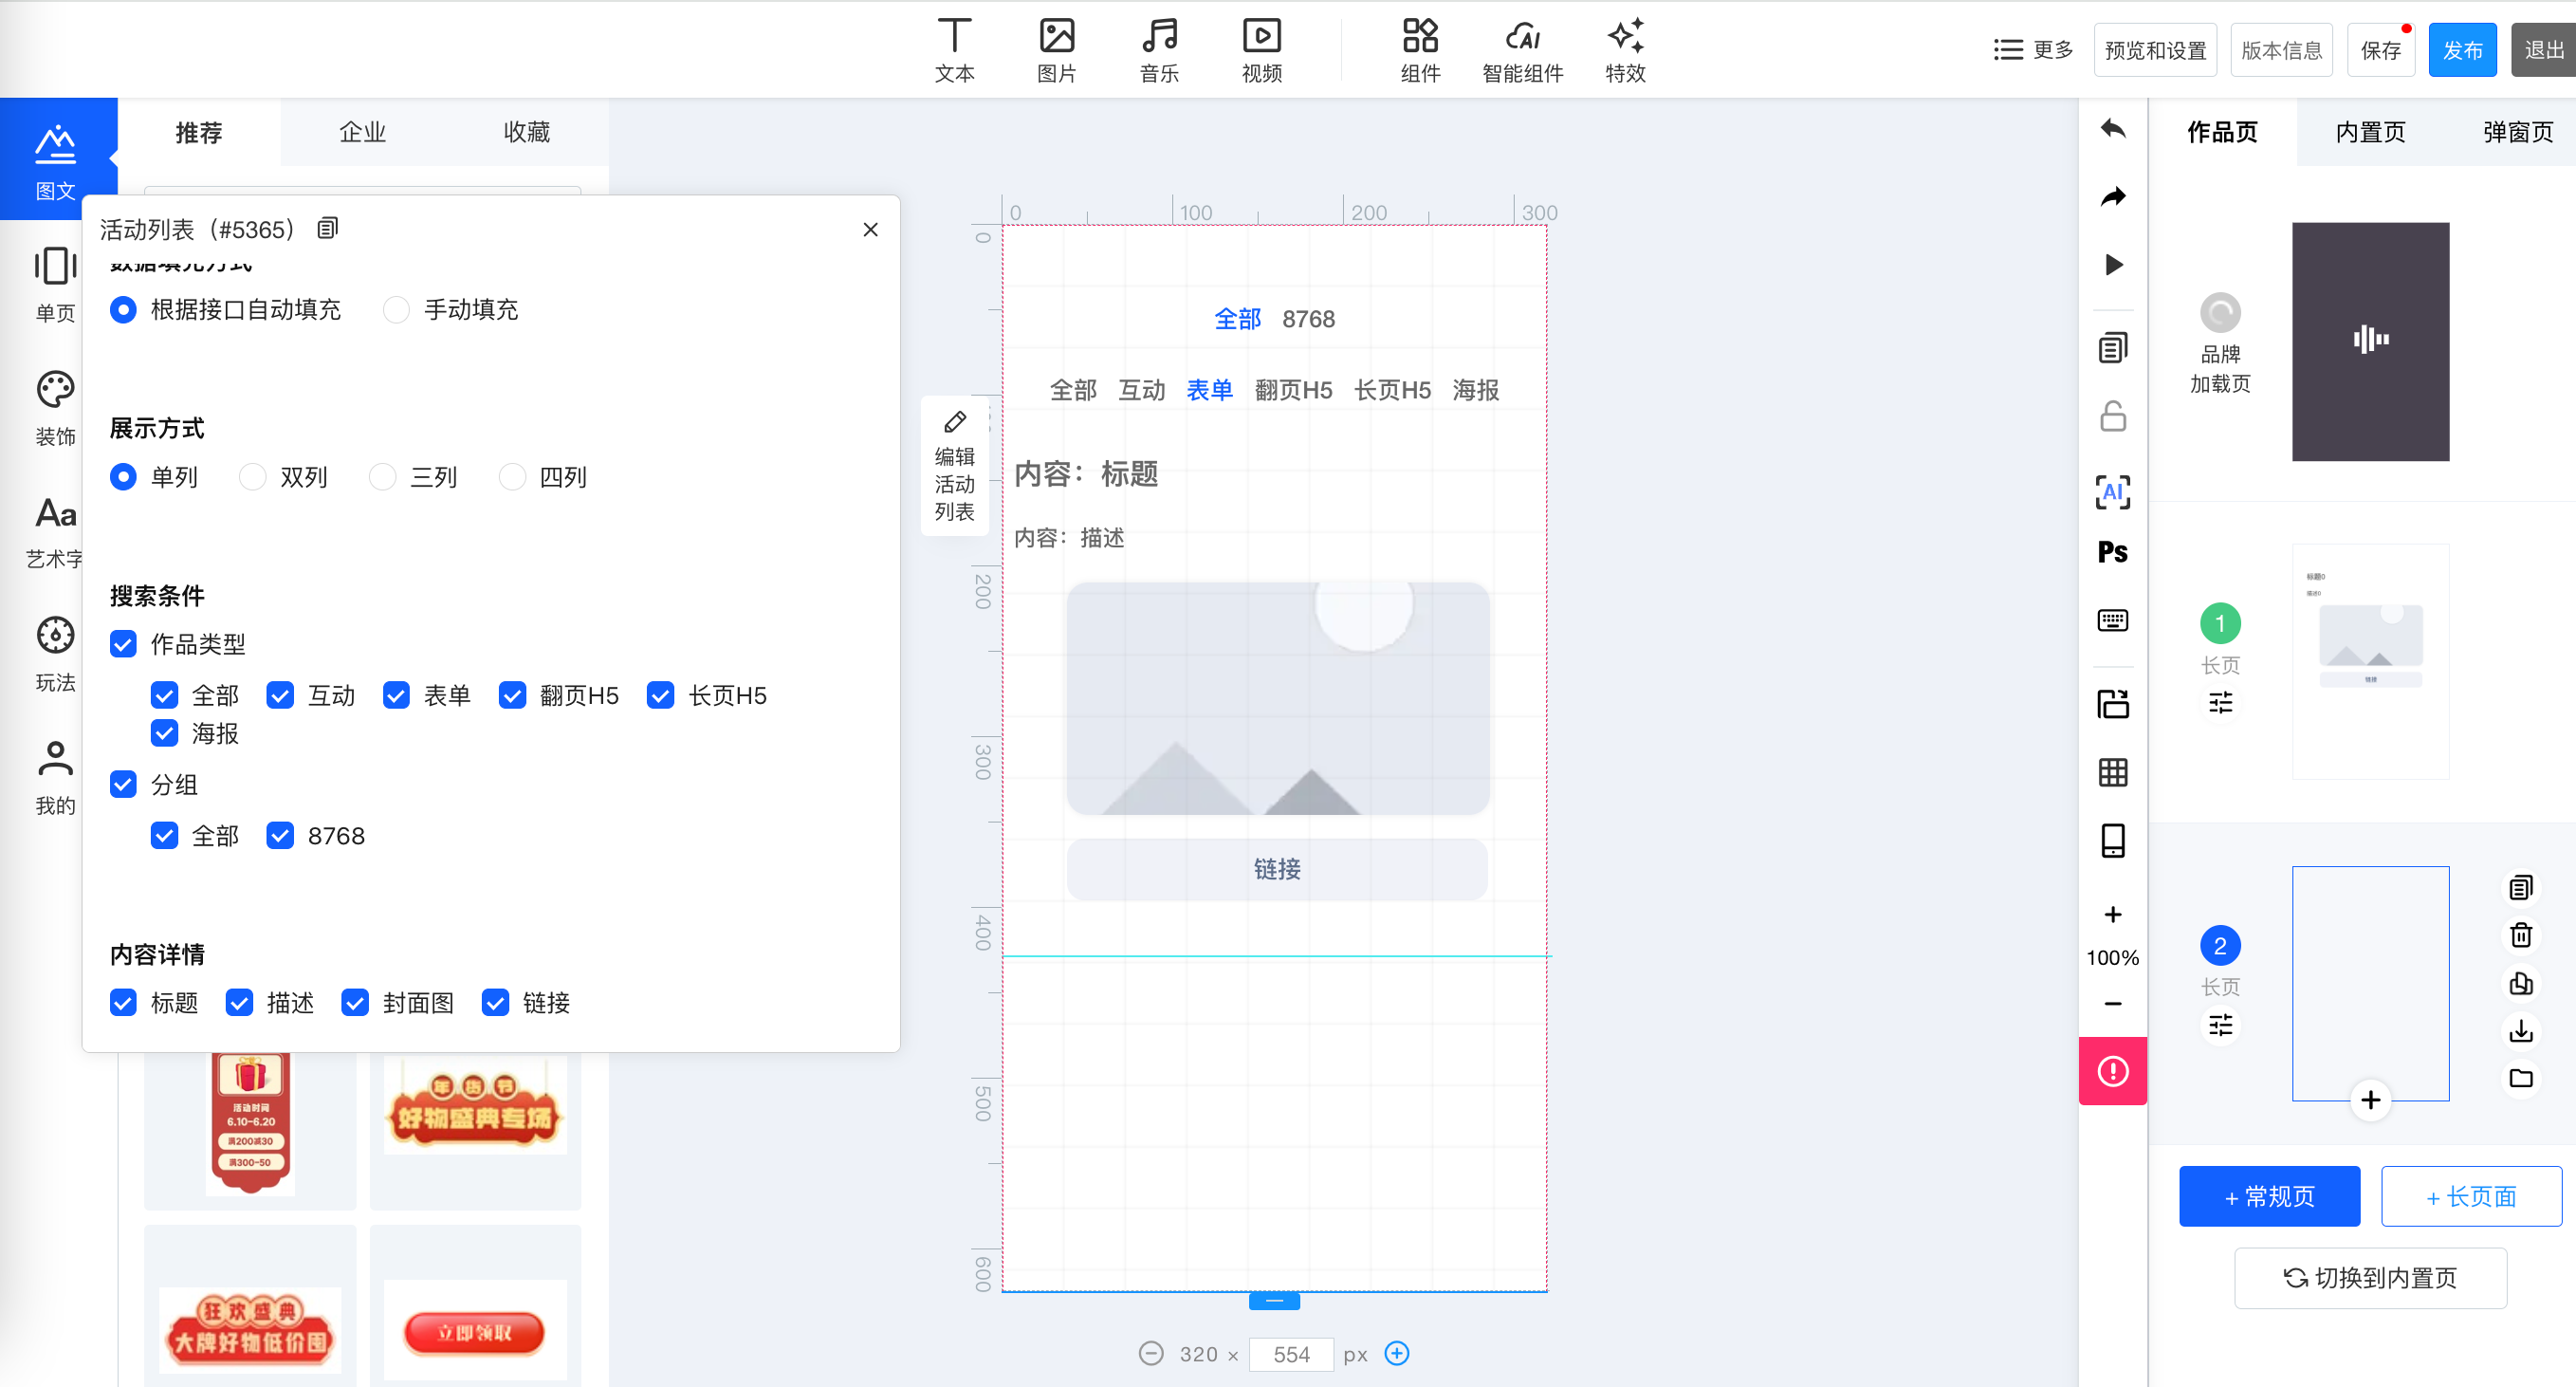2576x1387 pixels.
Task: Click the lock layer icon
Action: click(2112, 416)
